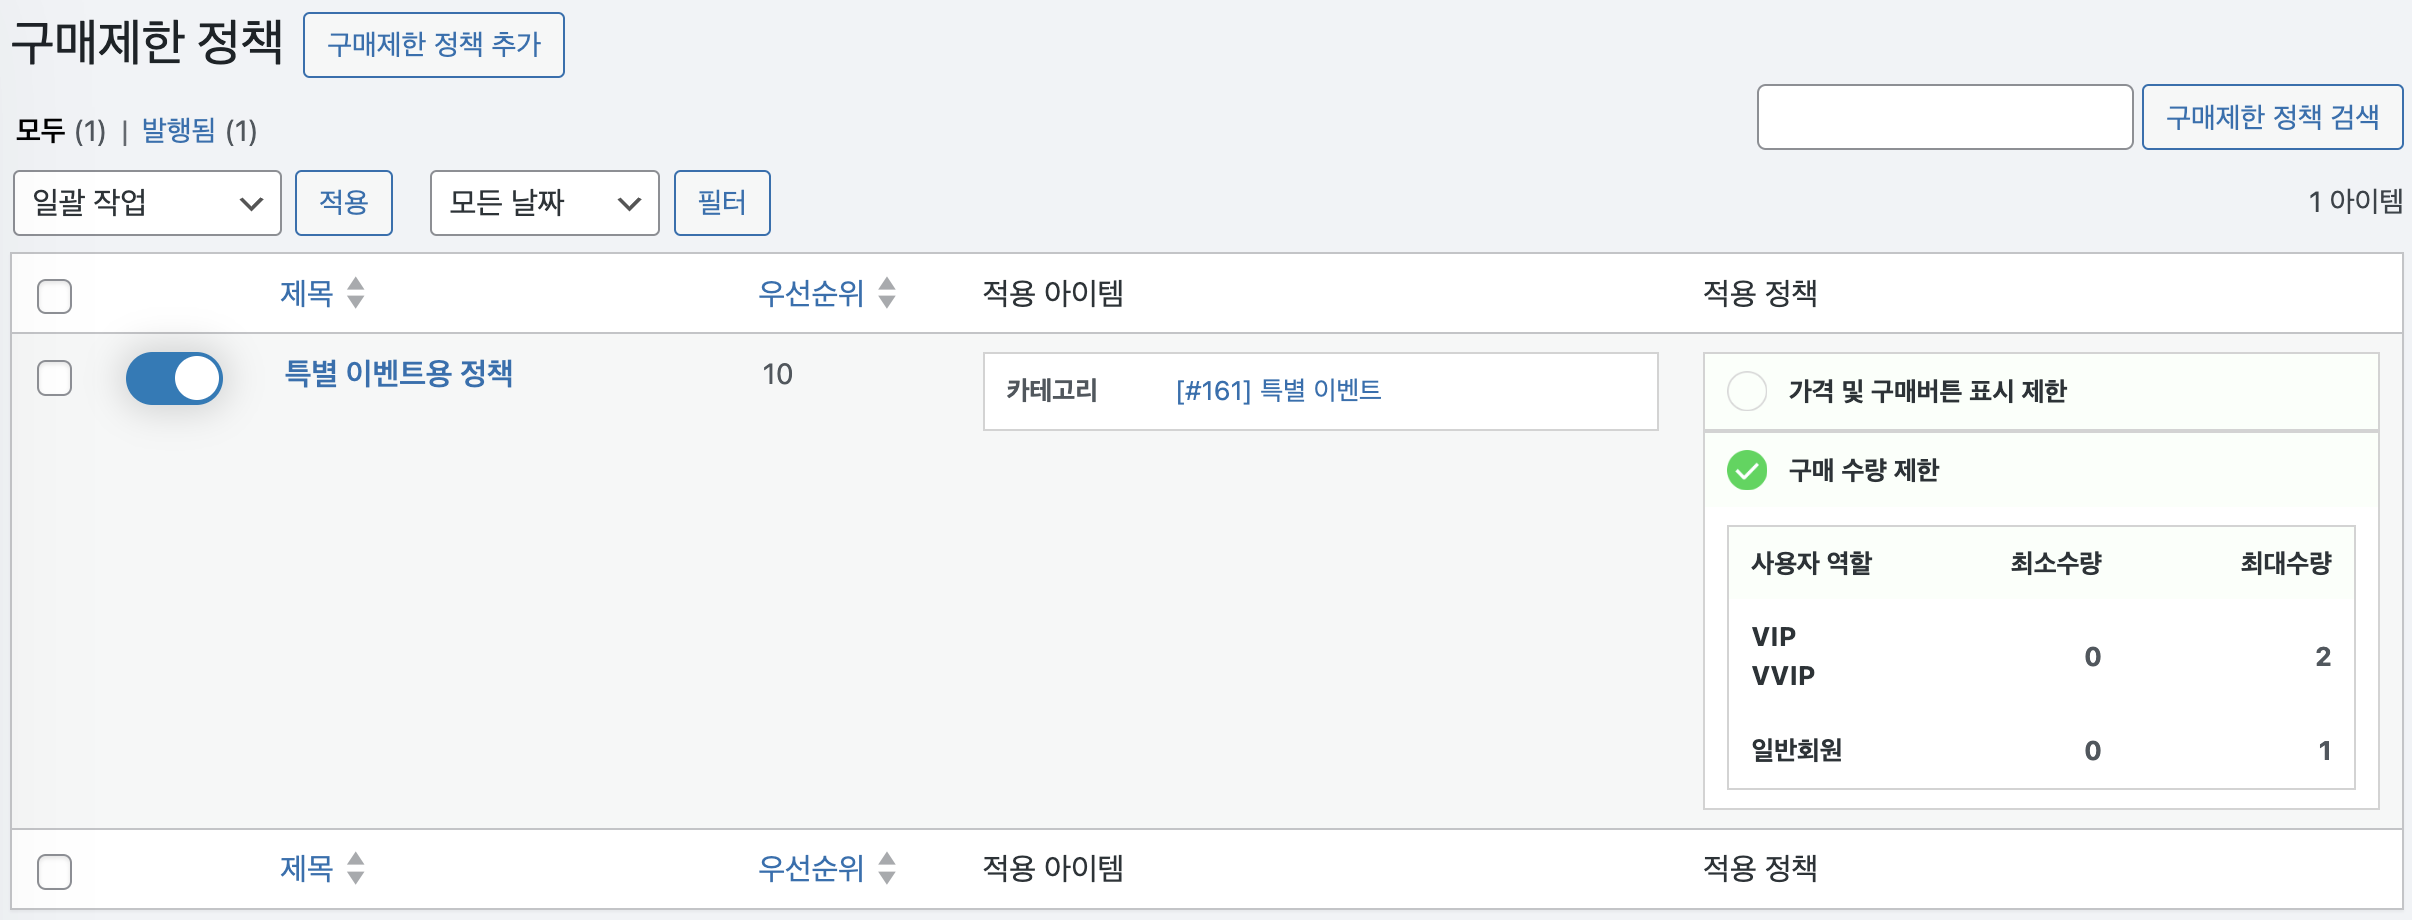Click empty circle for 가격 및 구매버튼 표시 제한
The height and width of the screenshot is (920, 2412).
pyautogui.click(x=1747, y=391)
